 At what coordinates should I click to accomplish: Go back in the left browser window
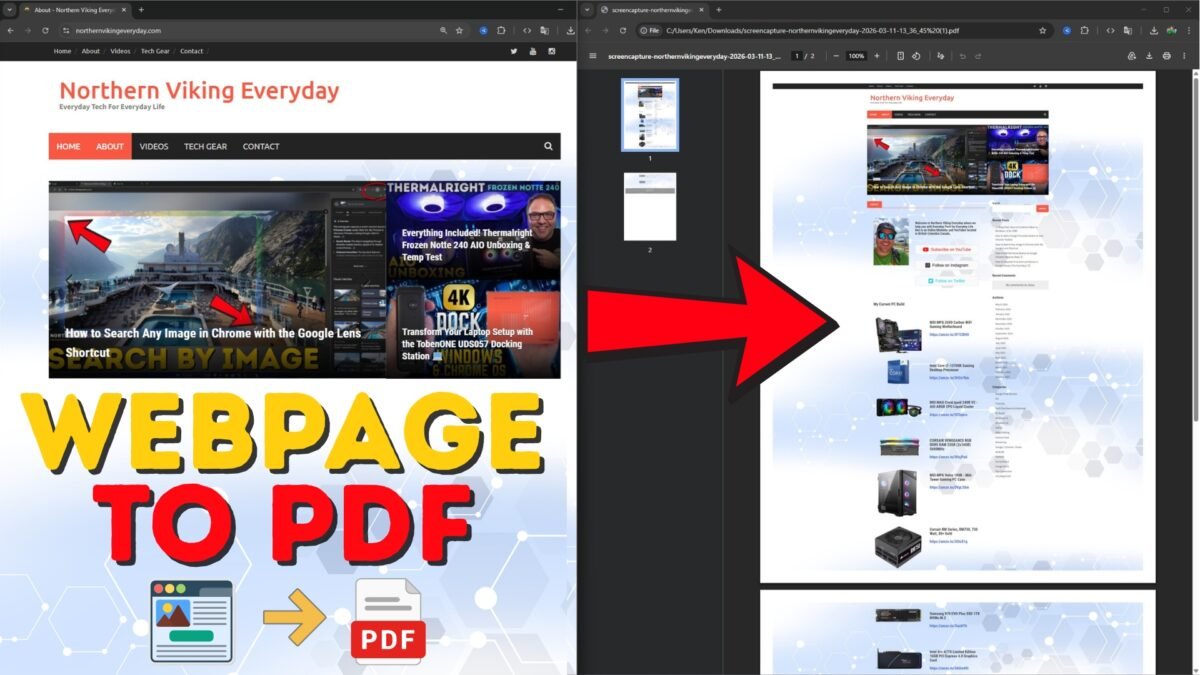(10, 30)
